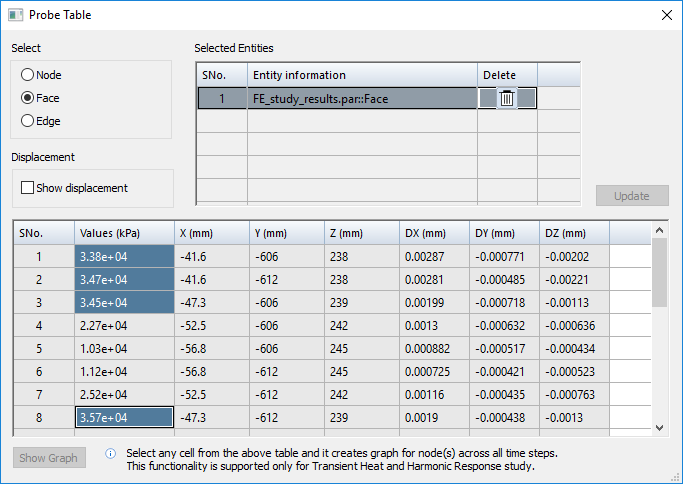Click the info icon beside the graph hint
Screen dimensions: 683x484
110,453
